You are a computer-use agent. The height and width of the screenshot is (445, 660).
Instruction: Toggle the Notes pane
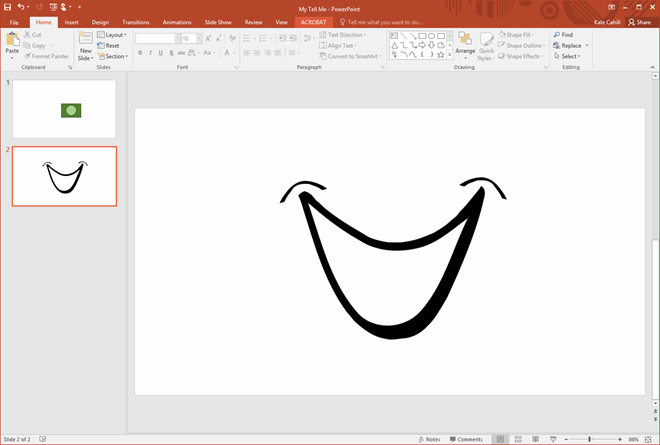pyautogui.click(x=428, y=439)
